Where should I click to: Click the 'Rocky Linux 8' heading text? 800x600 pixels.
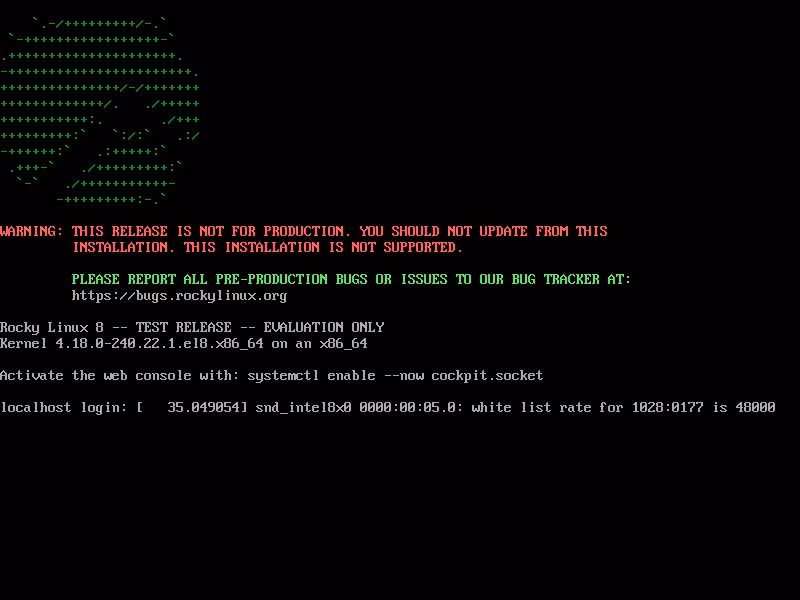click(52, 328)
